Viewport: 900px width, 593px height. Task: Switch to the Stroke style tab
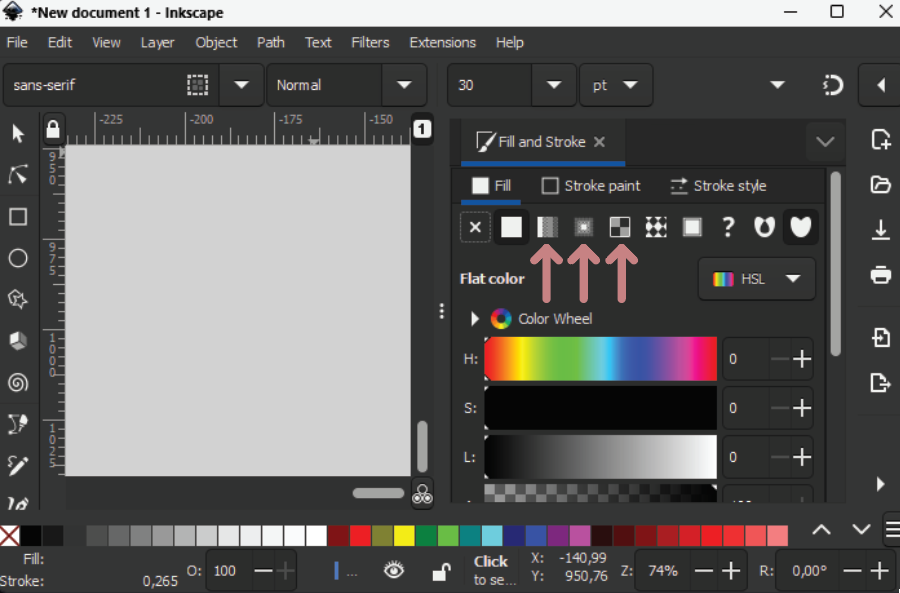[718, 186]
